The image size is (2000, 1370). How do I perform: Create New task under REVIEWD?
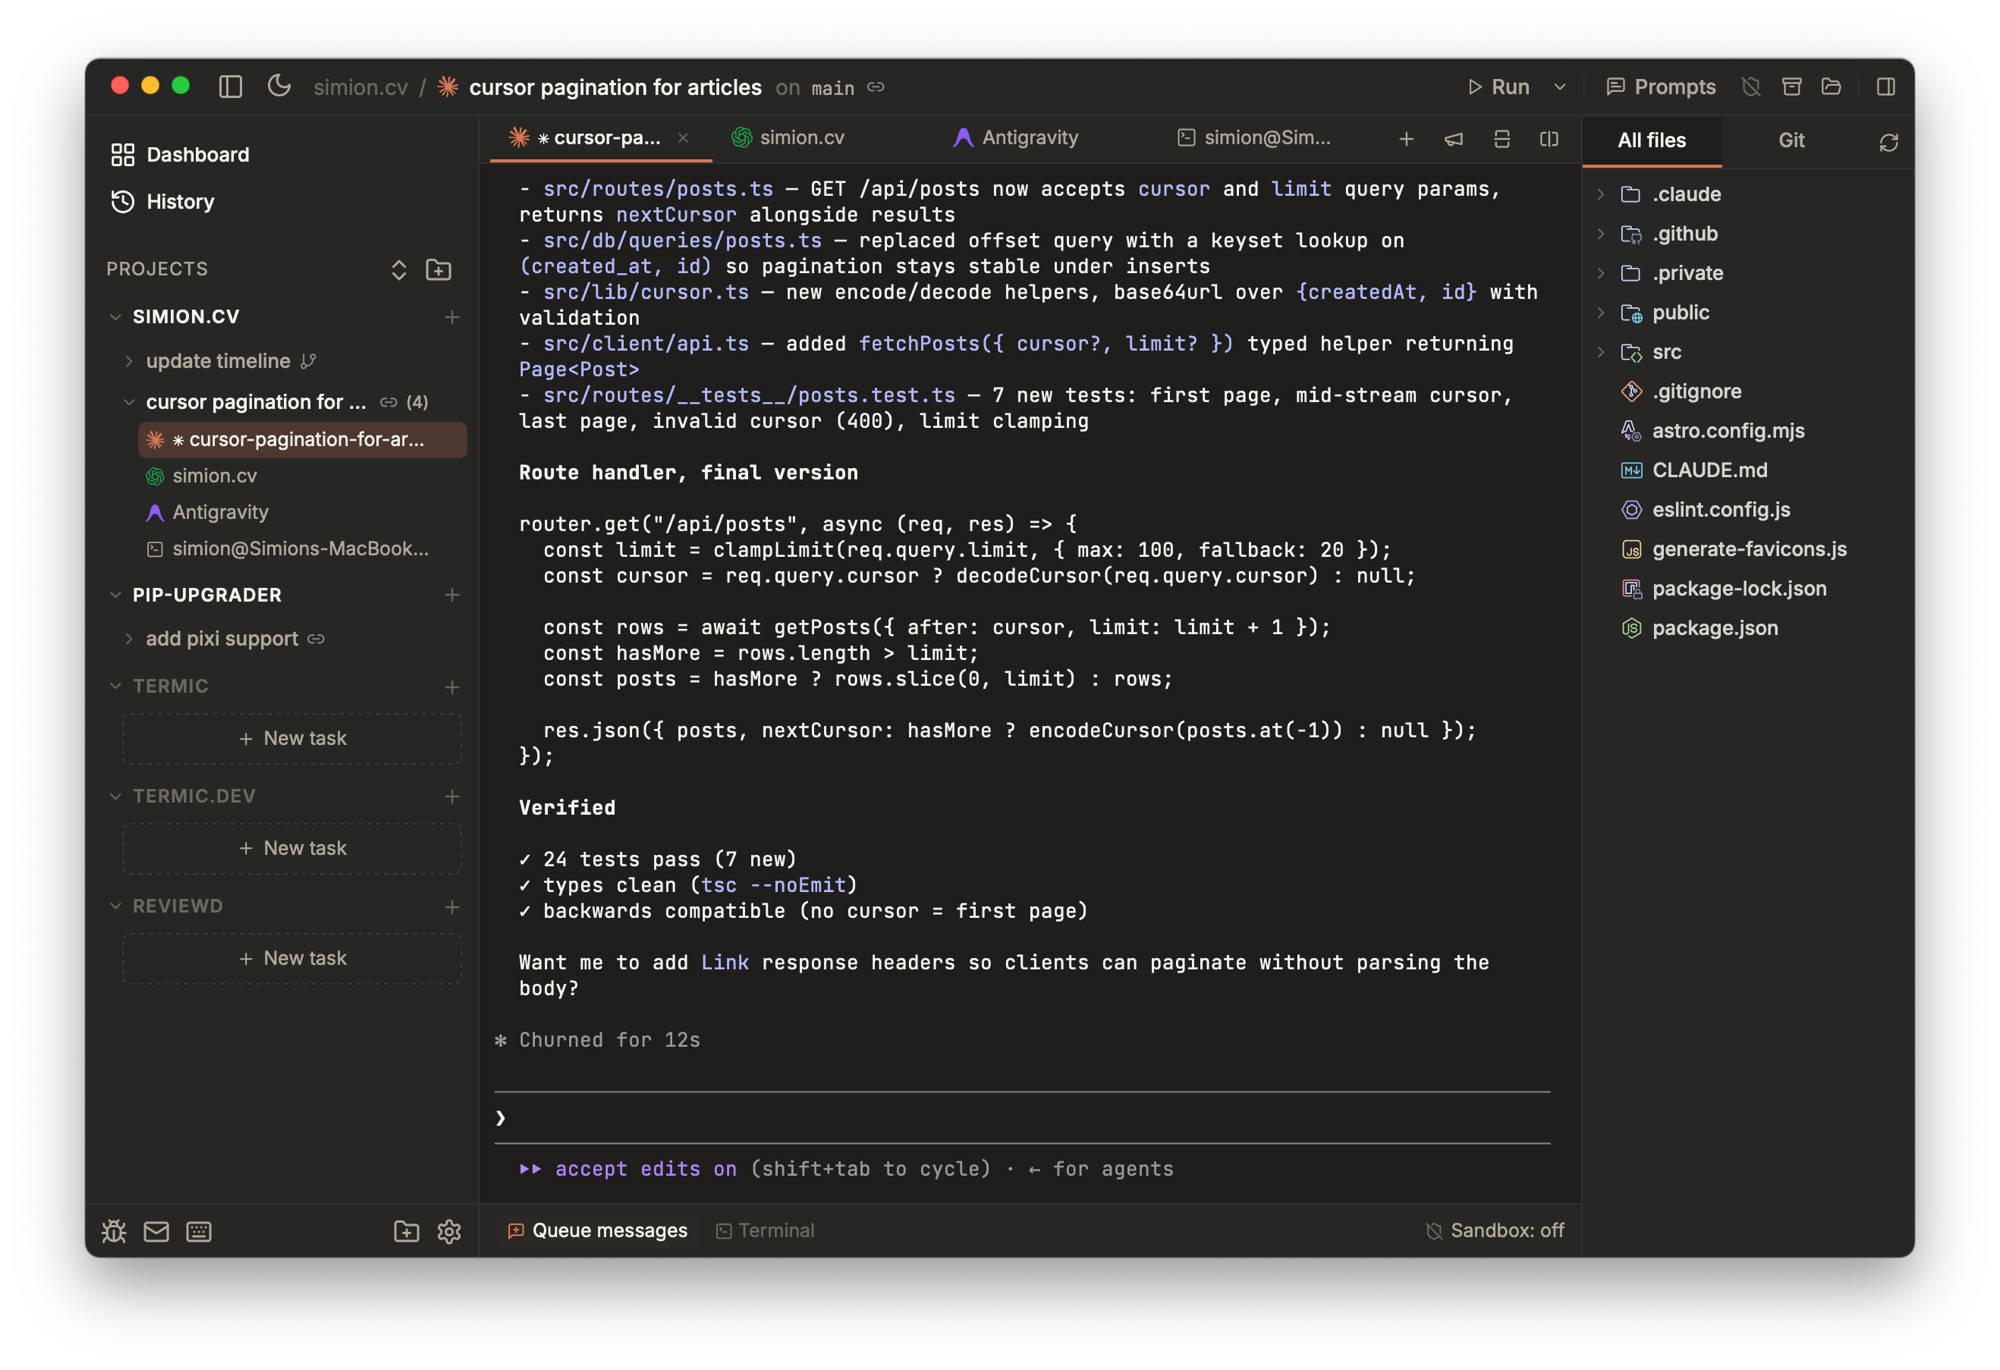tap(292, 958)
